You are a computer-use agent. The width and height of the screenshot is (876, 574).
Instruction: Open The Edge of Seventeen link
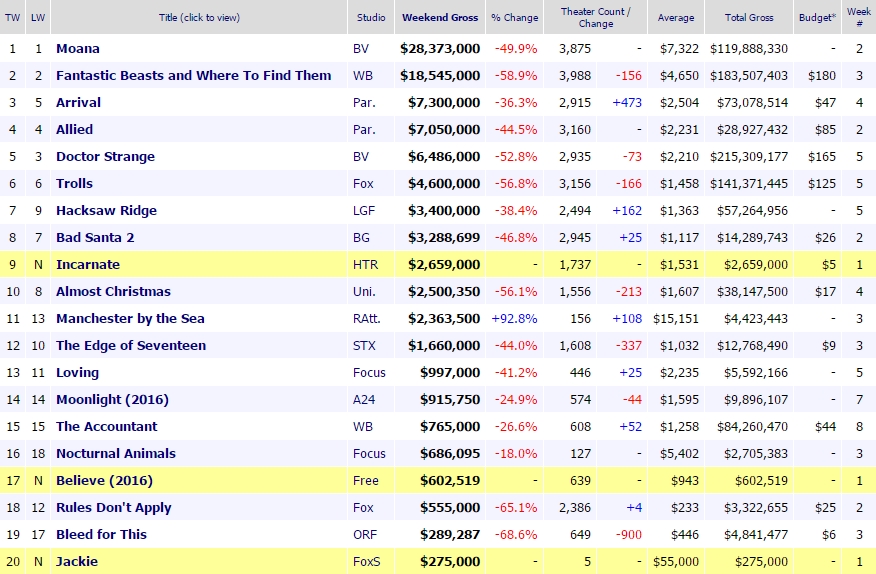(x=131, y=345)
